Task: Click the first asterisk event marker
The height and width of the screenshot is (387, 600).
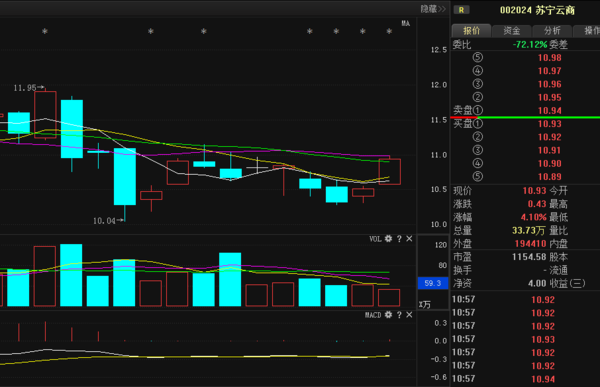Action: point(45,31)
